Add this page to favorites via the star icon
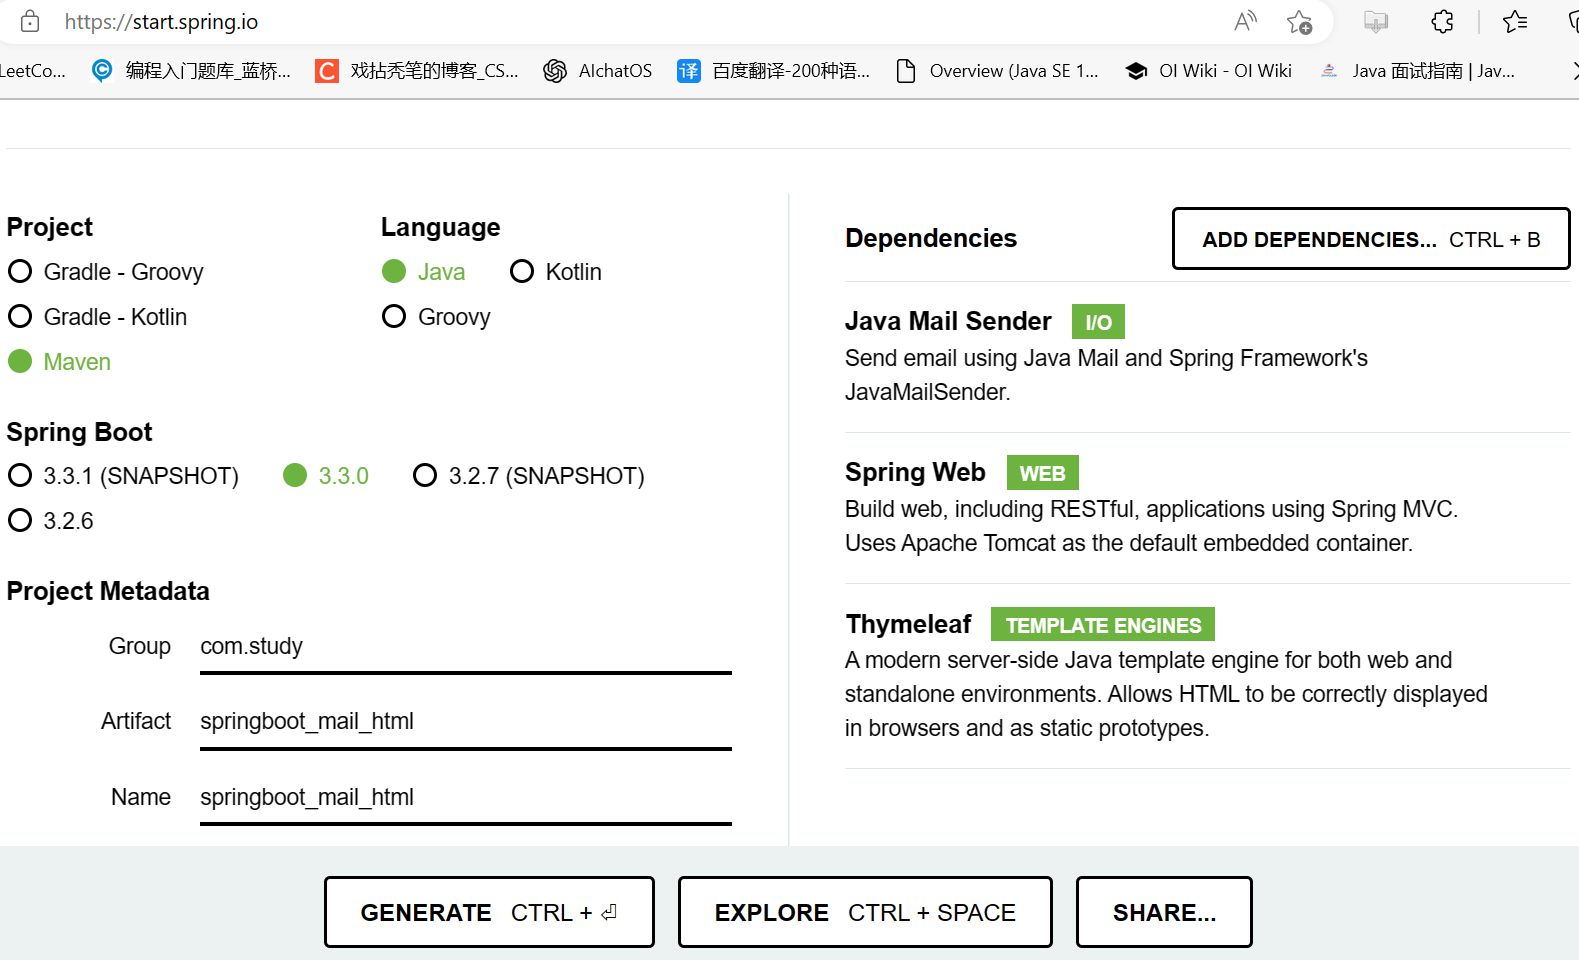Screen dimensions: 1579x960 pos(1299,21)
